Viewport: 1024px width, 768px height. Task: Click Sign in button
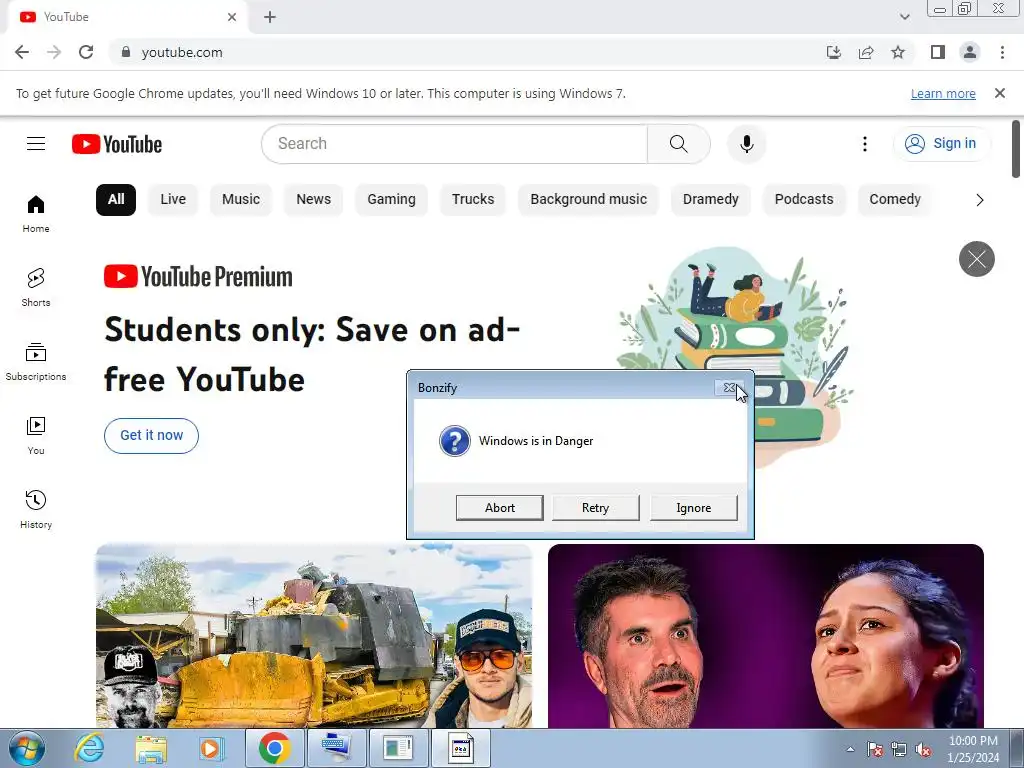pos(942,144)
